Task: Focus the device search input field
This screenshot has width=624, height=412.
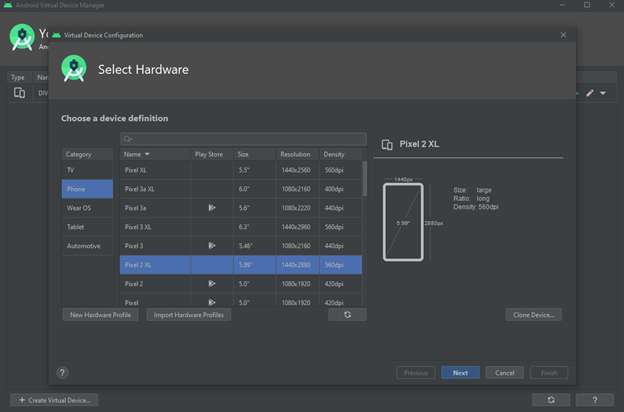Action: (x=243, y=139)
